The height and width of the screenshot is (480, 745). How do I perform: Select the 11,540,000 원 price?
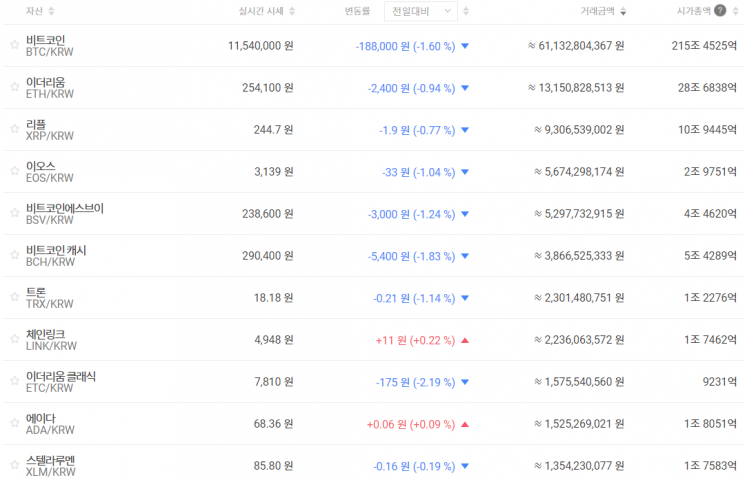(x=261, y=46)
